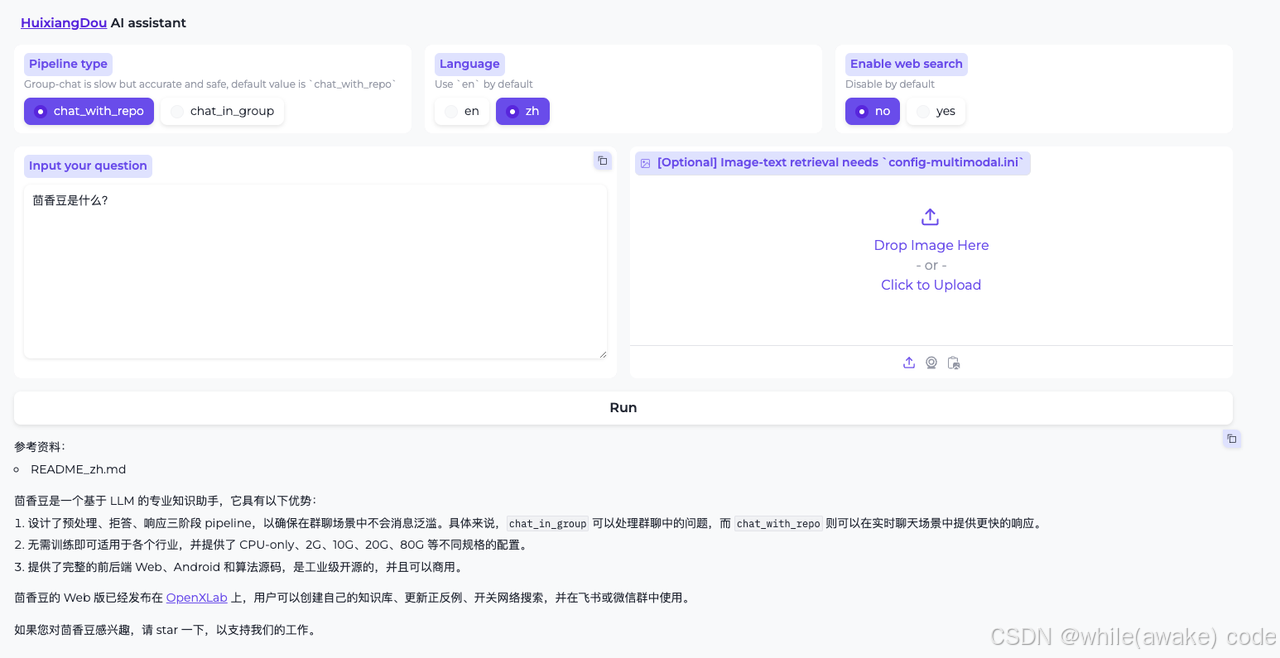Image resolution: width=1280 pixels, height=658 pixels.
Task: Click the image icon beside the Image-text retrieval label
Action: click(646, 163)
